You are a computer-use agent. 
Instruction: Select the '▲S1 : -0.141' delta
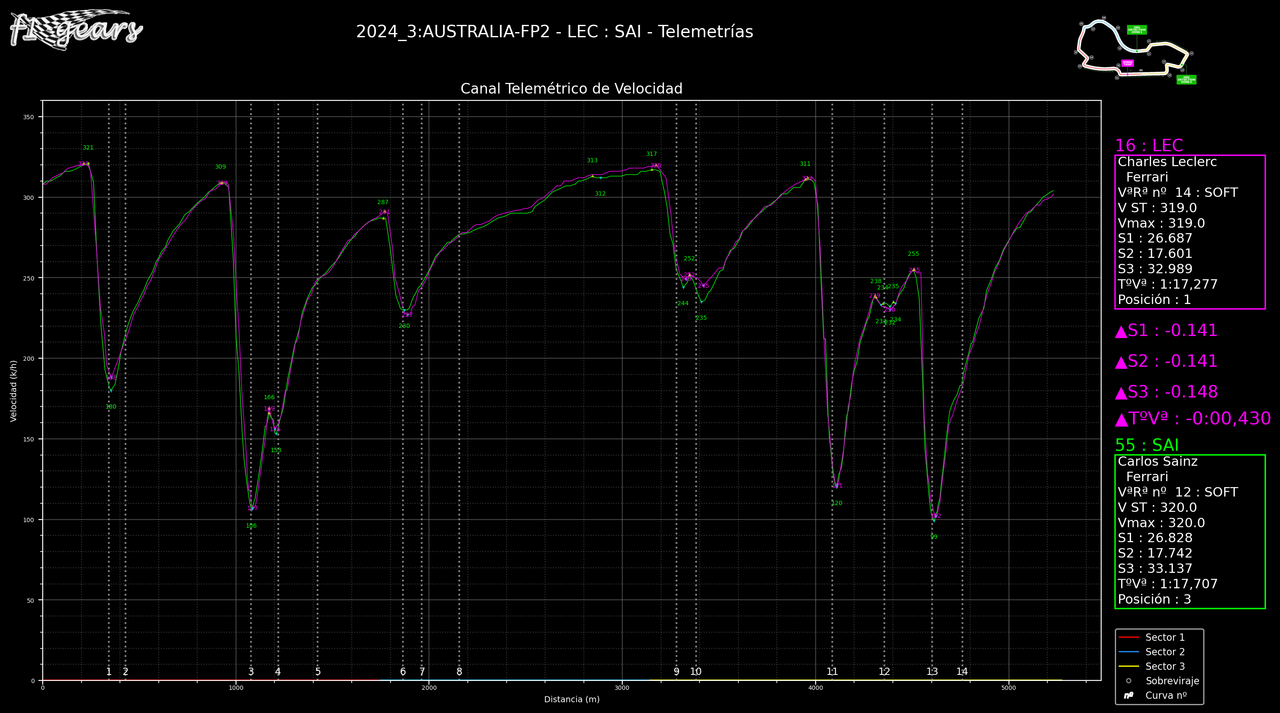[x=1166, y=331]
